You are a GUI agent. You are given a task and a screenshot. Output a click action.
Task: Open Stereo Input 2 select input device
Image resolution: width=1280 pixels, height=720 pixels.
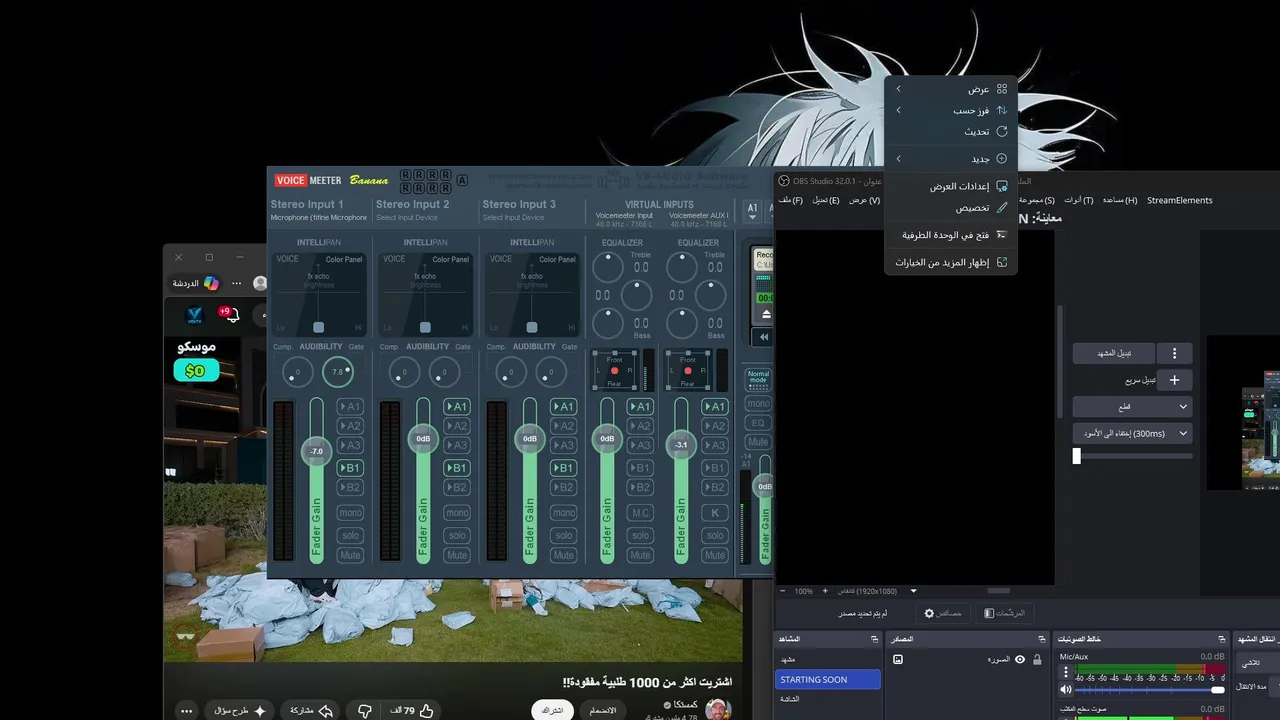(407, 217)
